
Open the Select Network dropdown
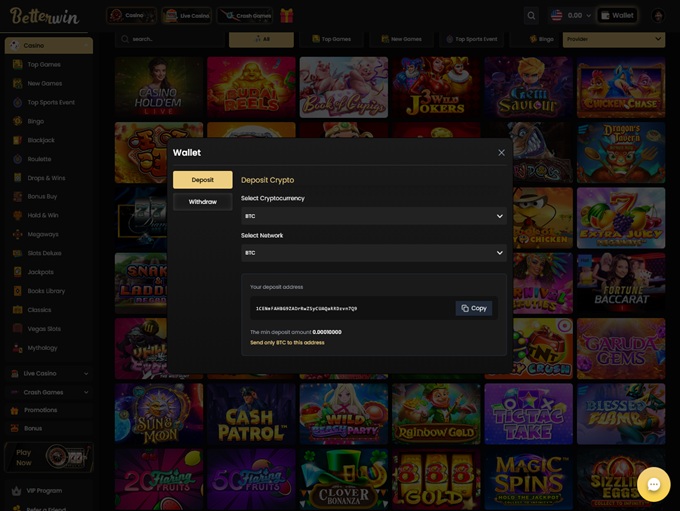373,253
